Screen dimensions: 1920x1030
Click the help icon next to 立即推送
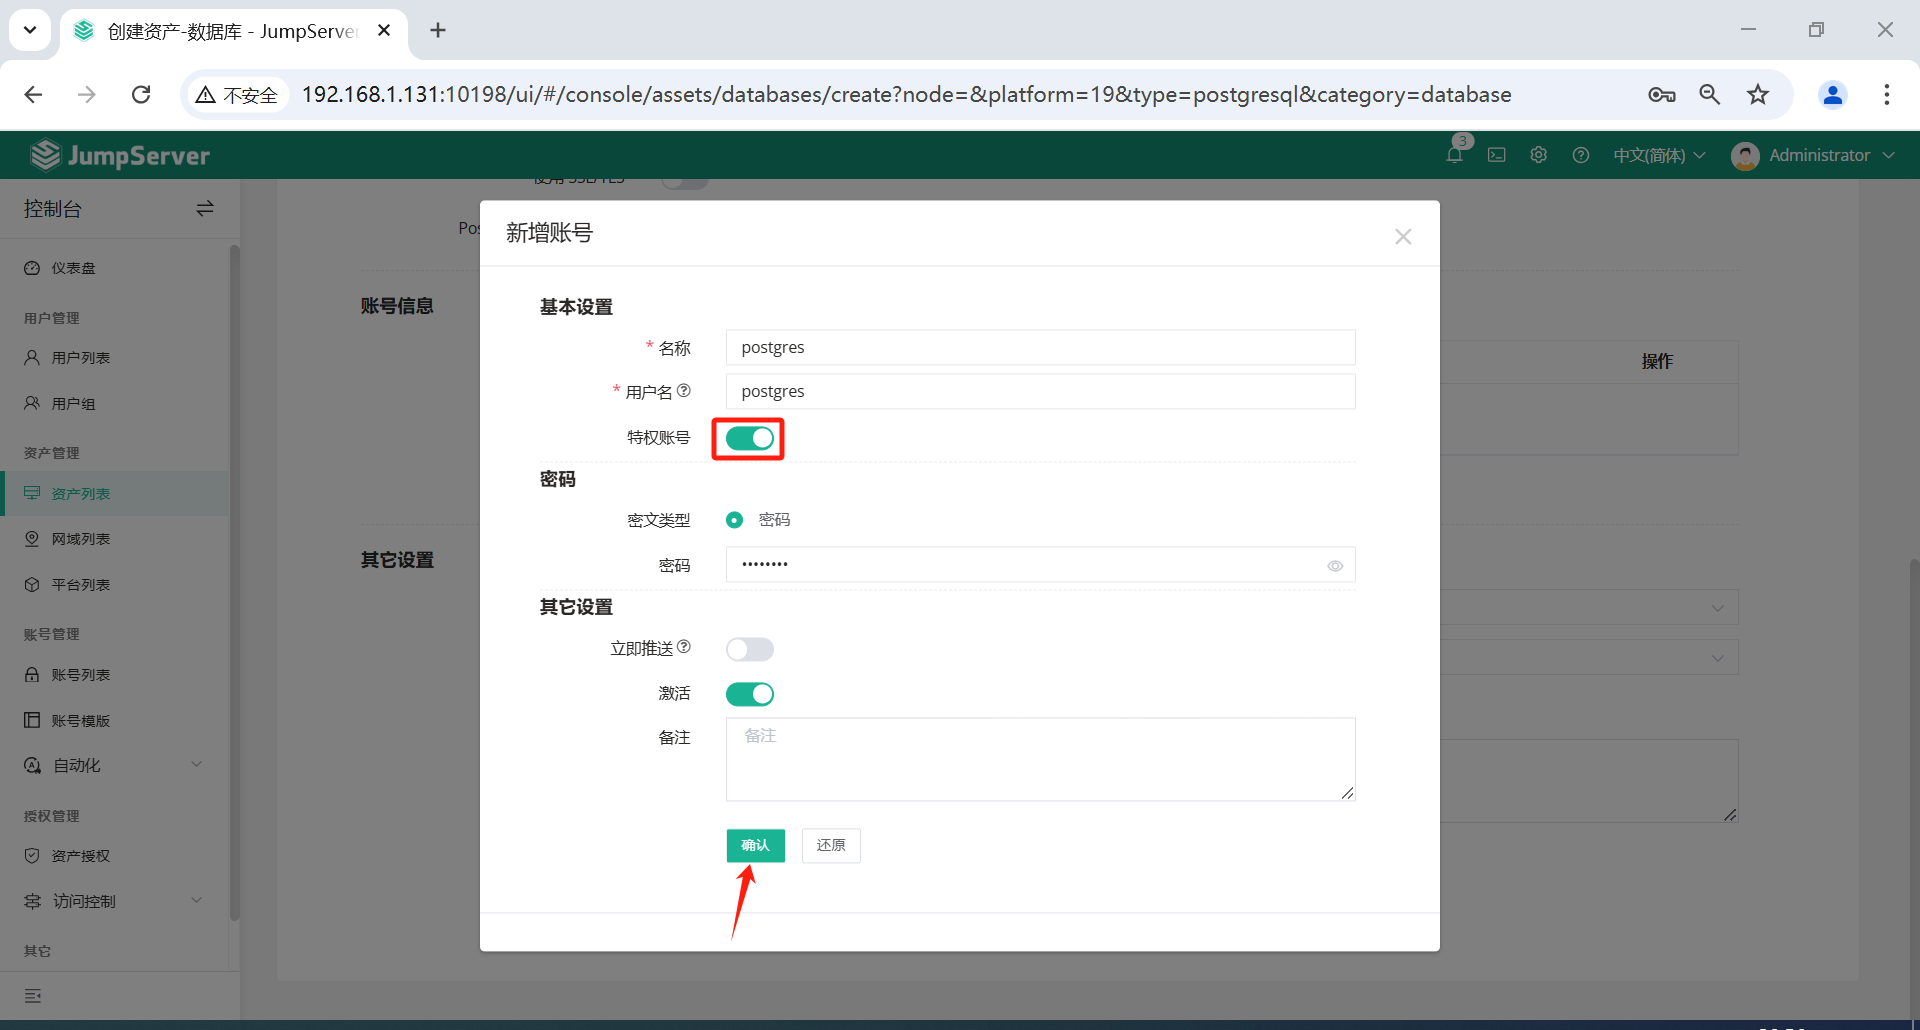684,647
